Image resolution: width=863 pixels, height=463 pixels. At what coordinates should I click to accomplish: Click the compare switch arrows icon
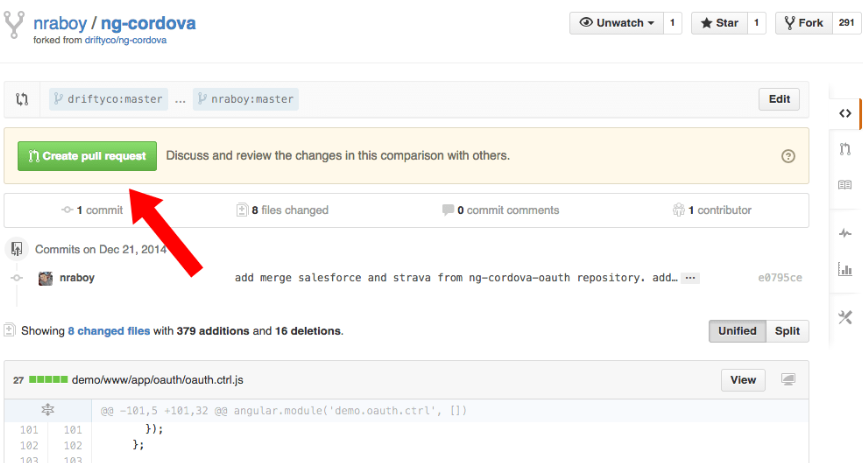[x=22, y=99]
